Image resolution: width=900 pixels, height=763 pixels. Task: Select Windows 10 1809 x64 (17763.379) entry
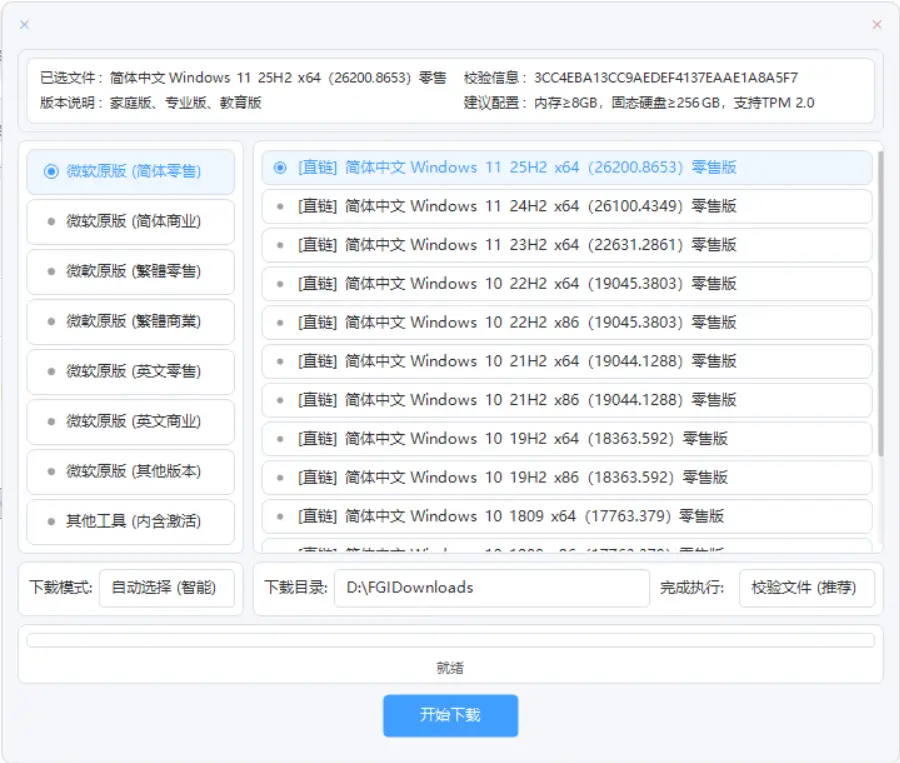(x=567, y=516)
